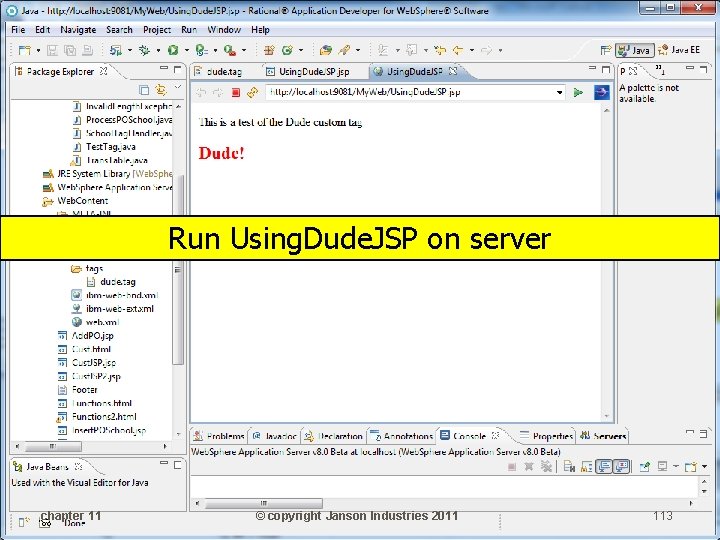This screenshot has height=540, width=720.
Task: Close the UsingDudeJSP browser tab
Action: pyautogui.click(x=453, y=71)
